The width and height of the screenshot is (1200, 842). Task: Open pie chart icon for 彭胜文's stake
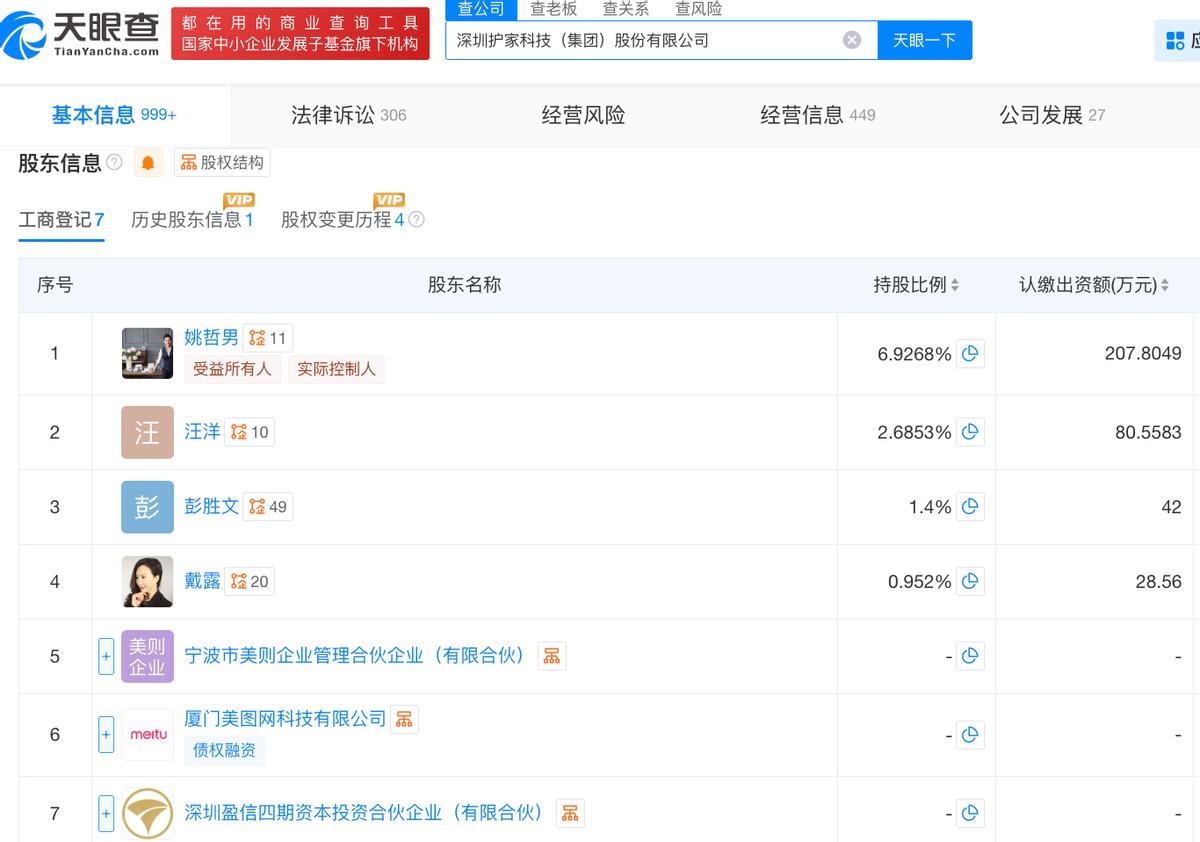970,507
